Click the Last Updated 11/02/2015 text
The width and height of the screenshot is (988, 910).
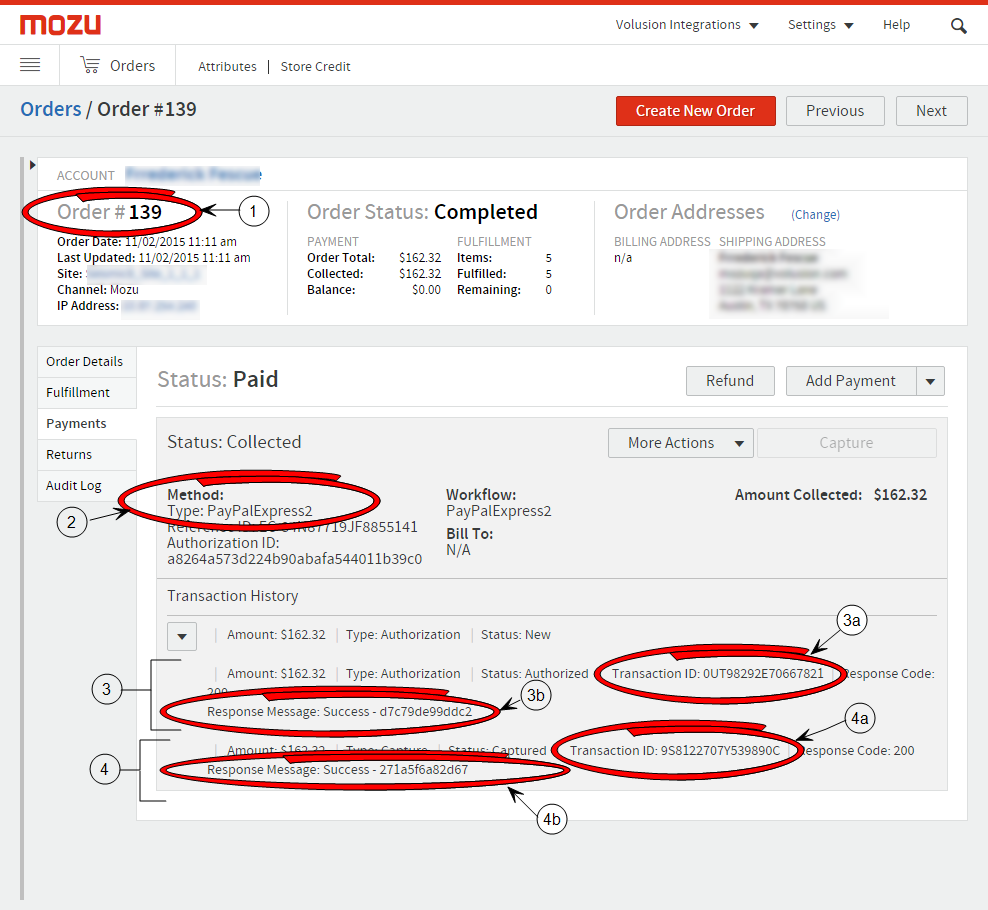154,258
